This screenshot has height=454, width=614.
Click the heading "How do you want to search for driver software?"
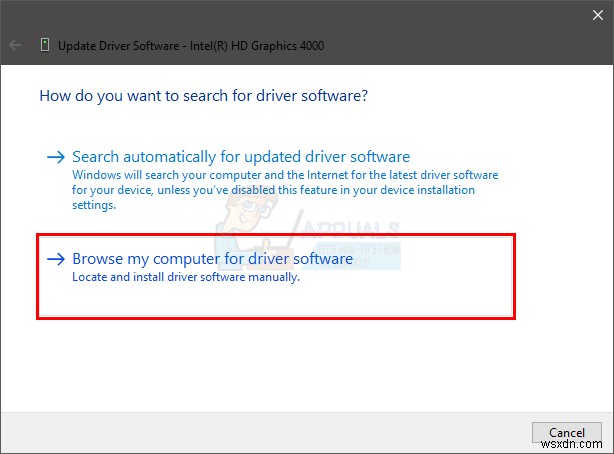pos(204,96)
